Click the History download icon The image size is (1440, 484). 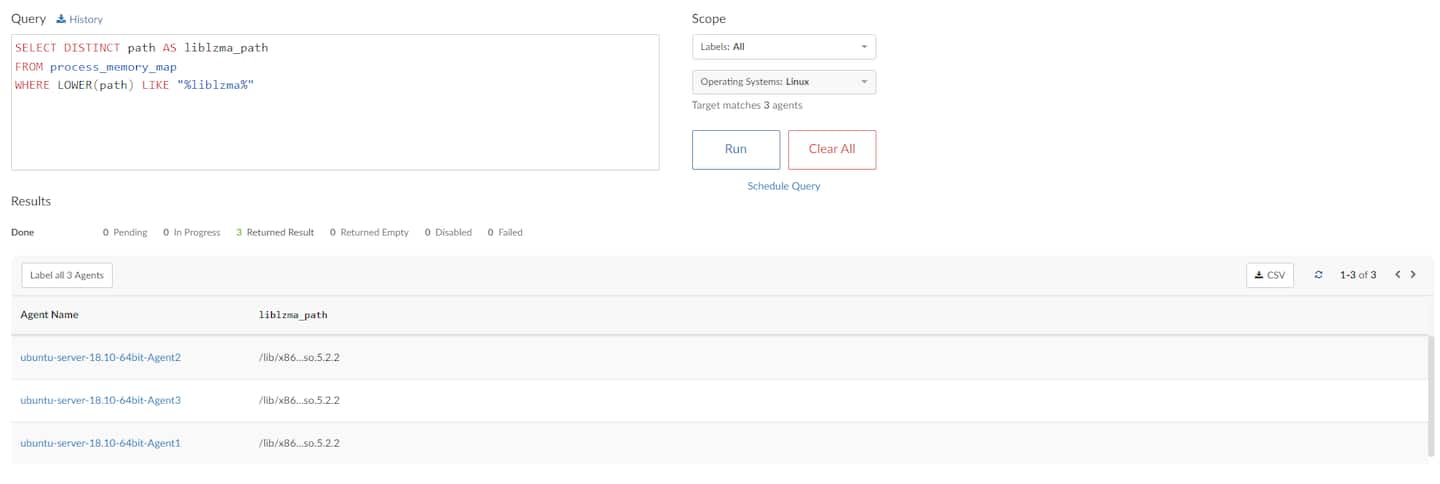coord(61,19)
